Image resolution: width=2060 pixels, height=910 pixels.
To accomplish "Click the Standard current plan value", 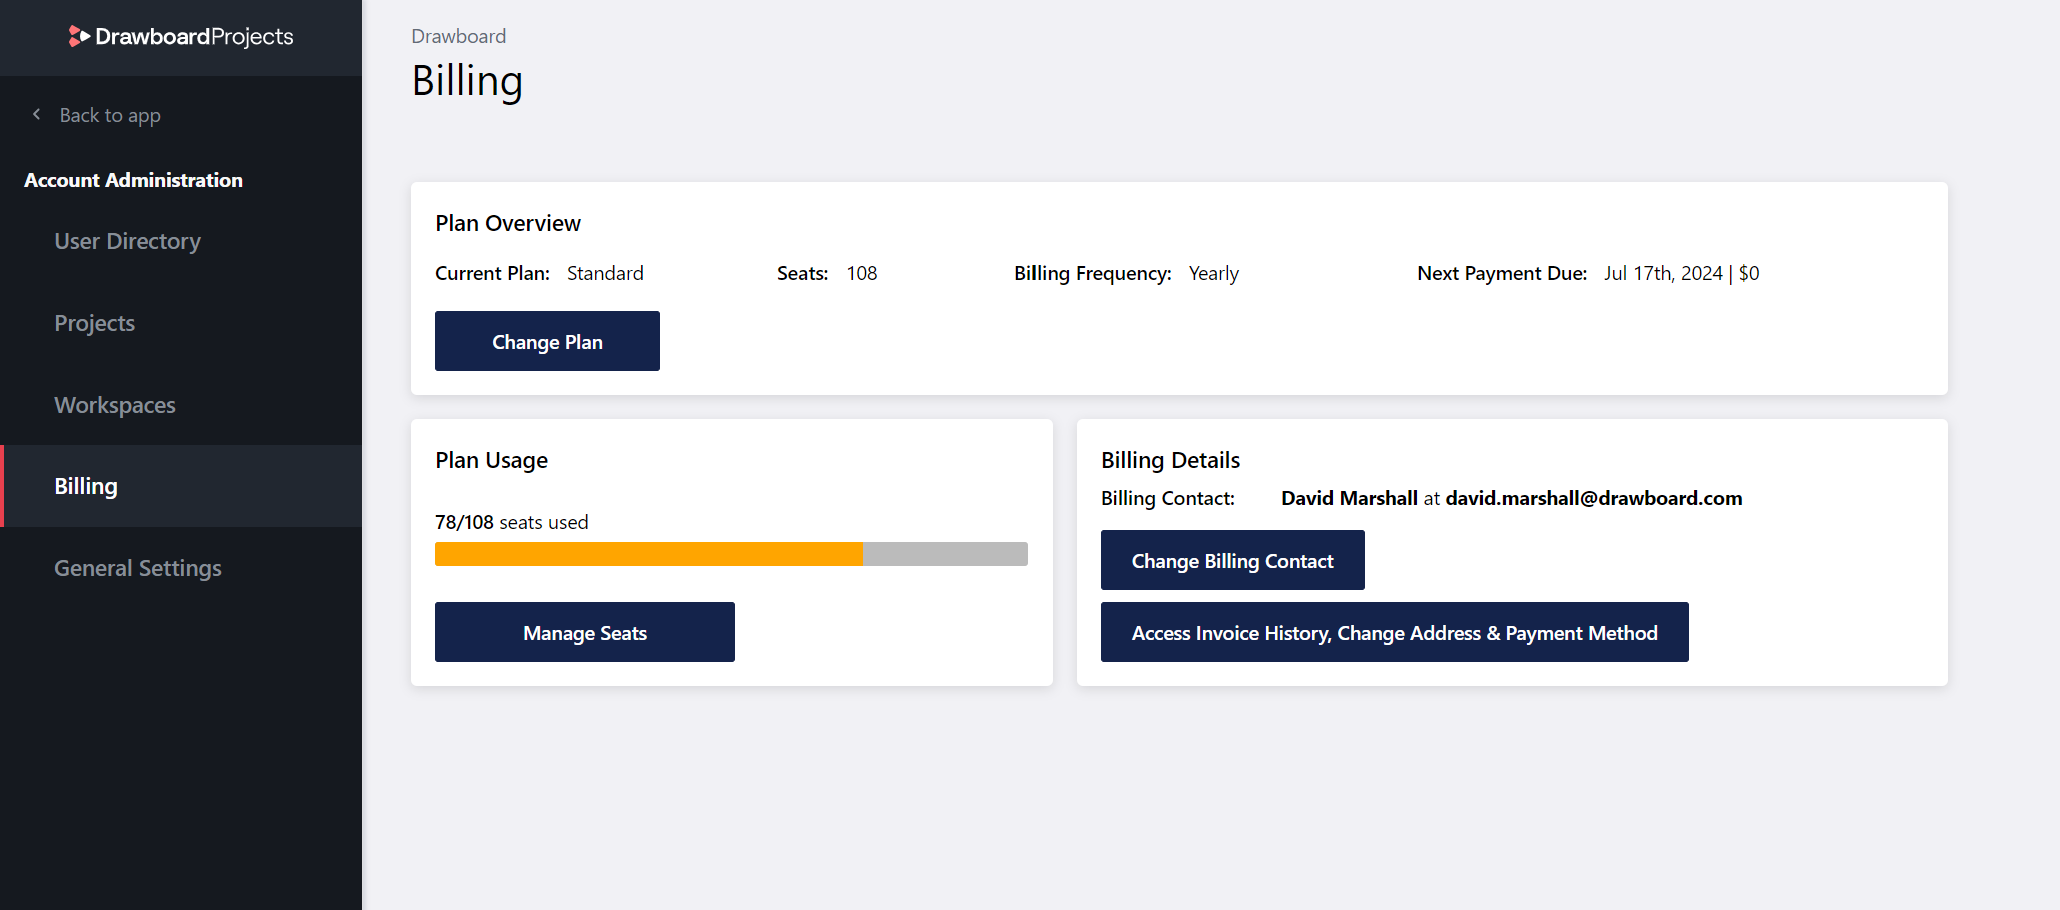I will [605, 273].
